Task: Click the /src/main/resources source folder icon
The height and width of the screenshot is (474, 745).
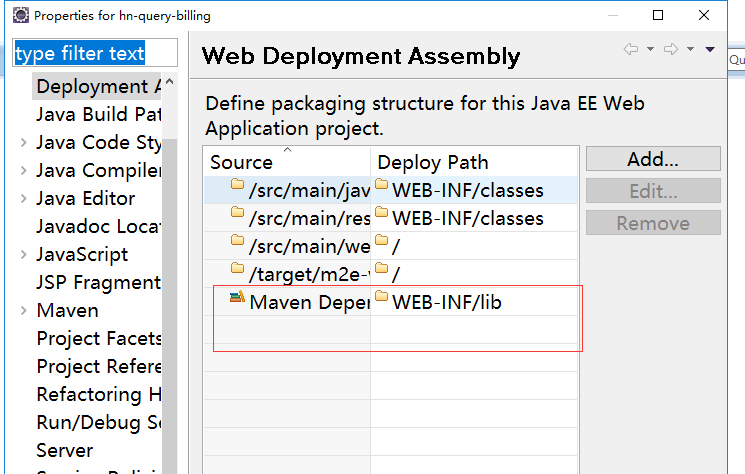Action: click(x=237, y=213)
